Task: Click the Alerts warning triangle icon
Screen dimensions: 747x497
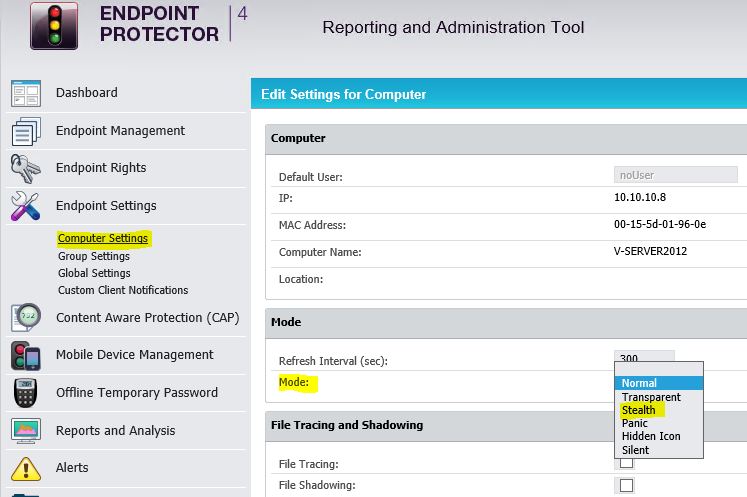Action: tap(25, 468)
